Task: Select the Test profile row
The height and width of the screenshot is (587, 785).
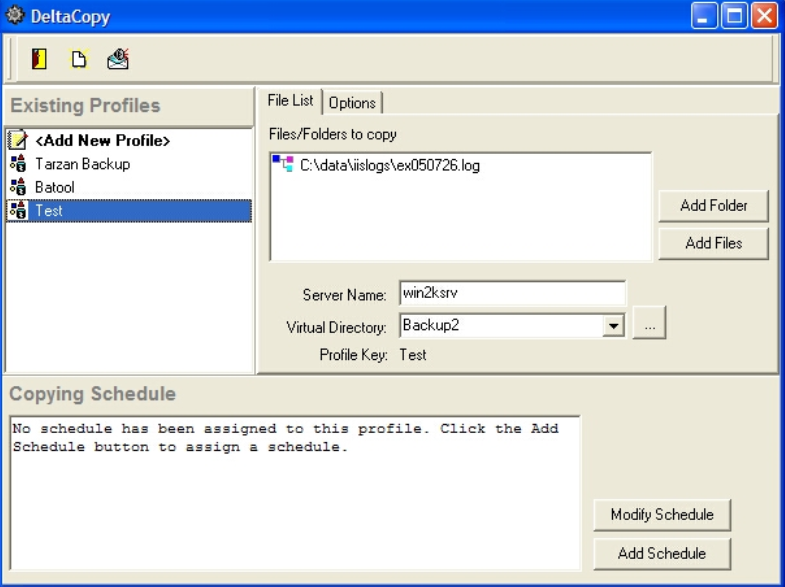Action: 129,211
